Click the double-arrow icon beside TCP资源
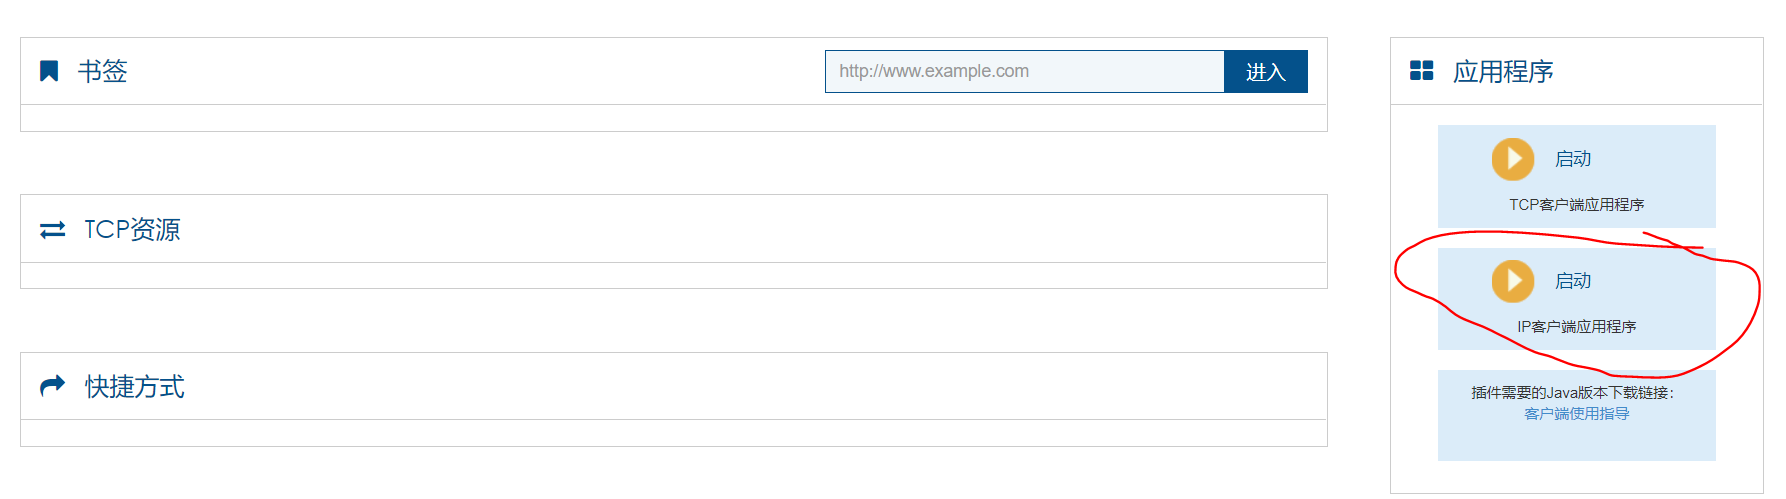Screen dimensions: 1786x499 coord(52,230)
